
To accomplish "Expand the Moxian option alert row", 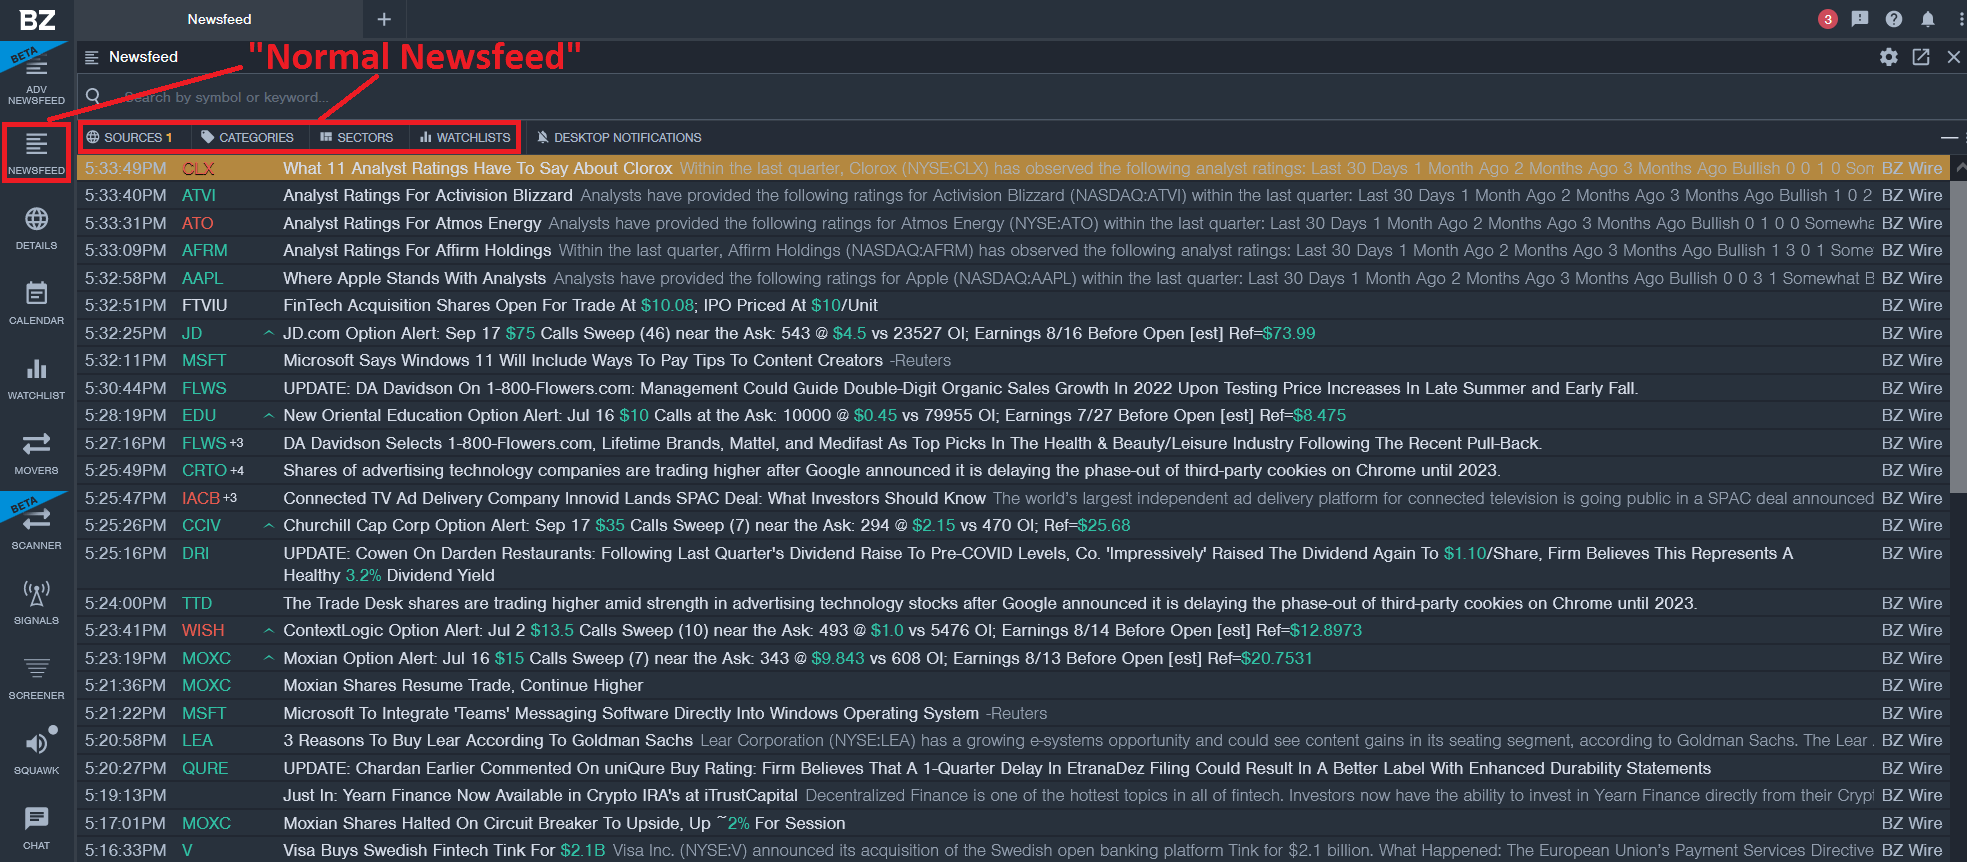I will pyautogui.click(x=268, y=658).
